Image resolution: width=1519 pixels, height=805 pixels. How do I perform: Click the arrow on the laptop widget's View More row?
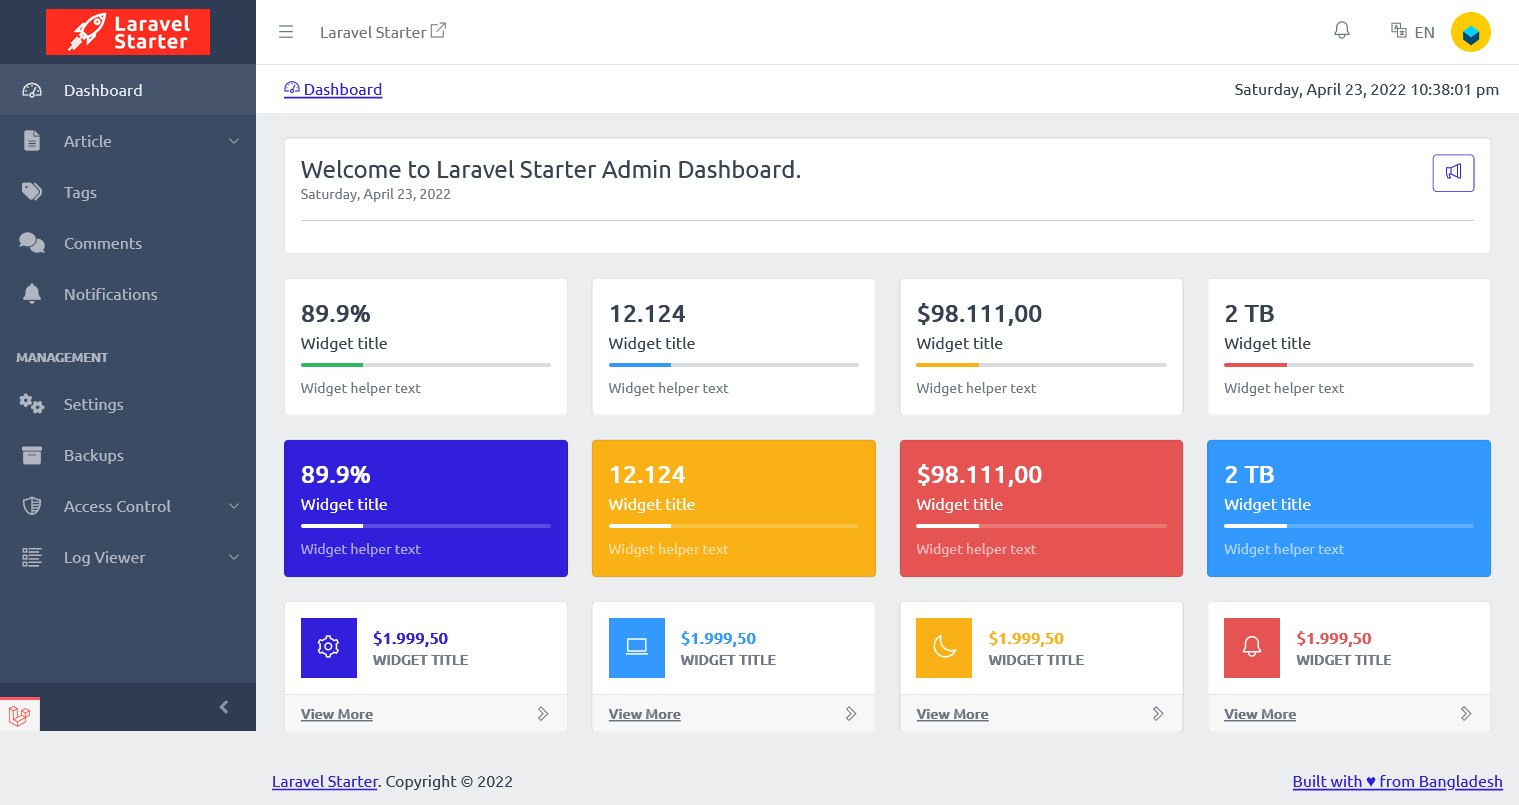pyautogui.click(x=851, y=714)
